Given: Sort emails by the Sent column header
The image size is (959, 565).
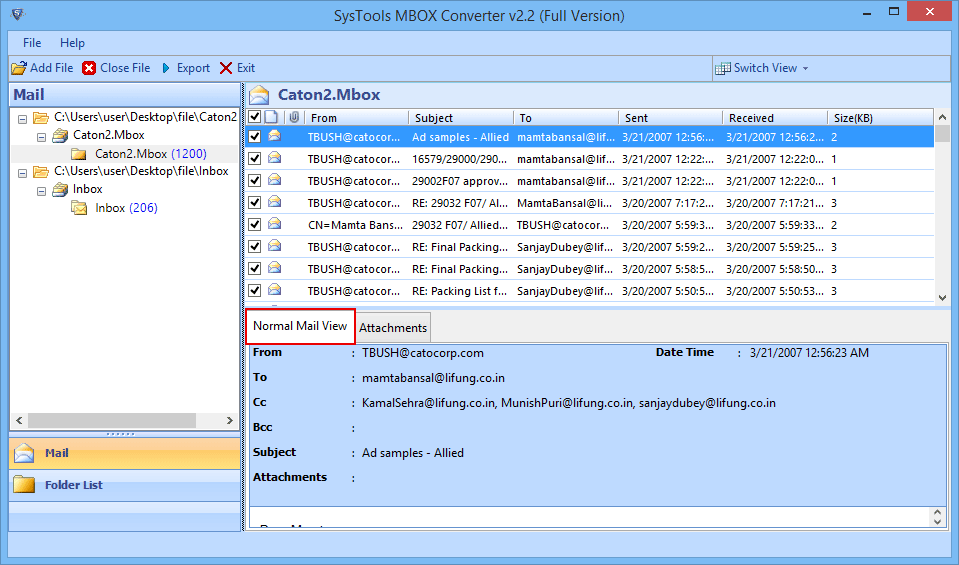Looking at the screenshot, I should (x=670, y=118).
